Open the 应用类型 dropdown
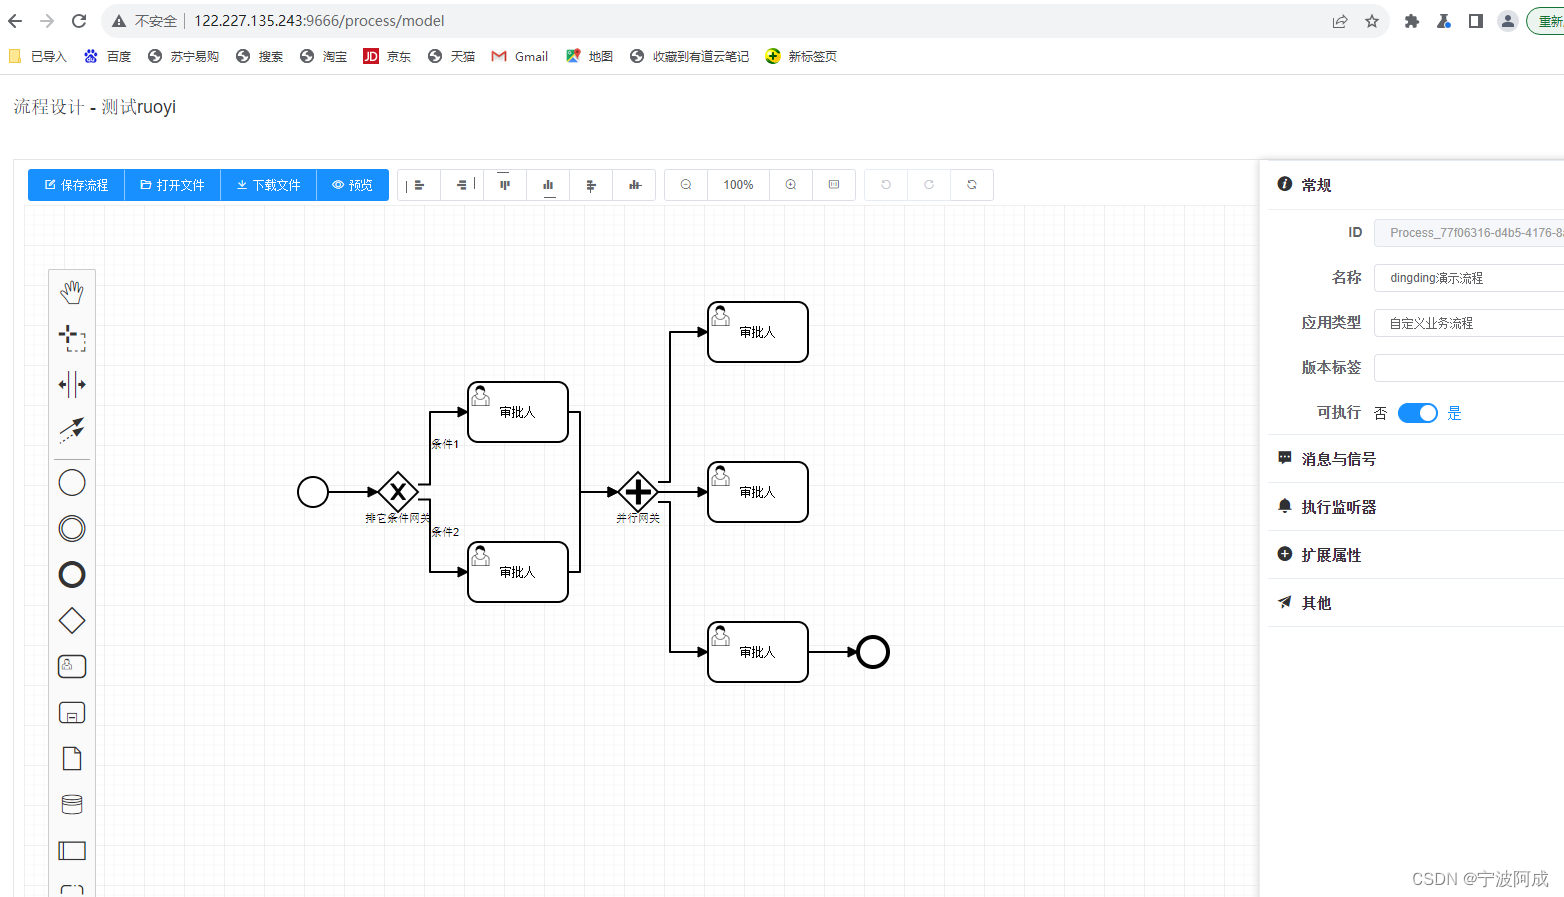The width and height of the screenshot is (1564, 897). (x=1469, y=323)
